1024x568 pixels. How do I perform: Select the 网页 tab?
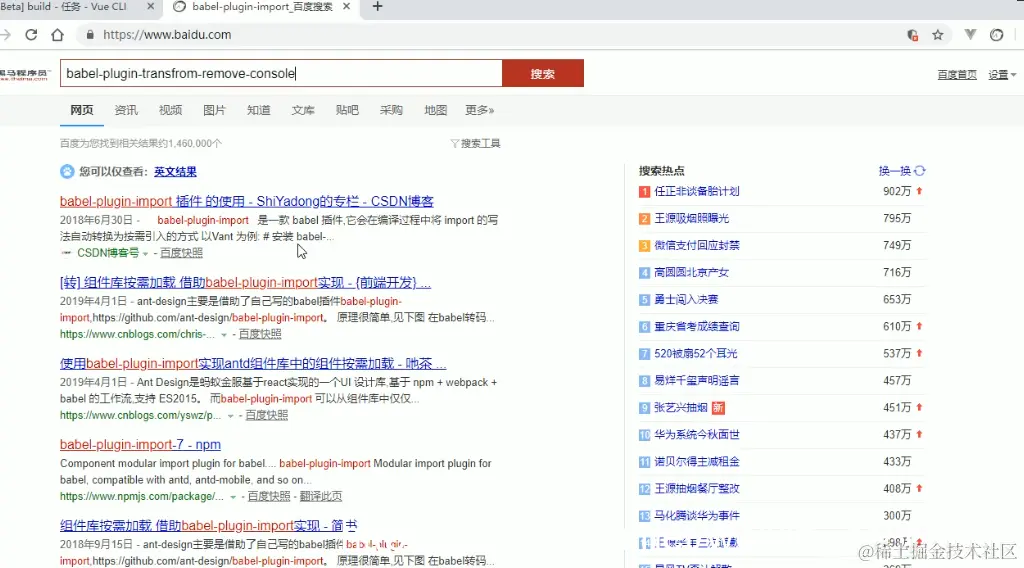(x=82, y=110)
